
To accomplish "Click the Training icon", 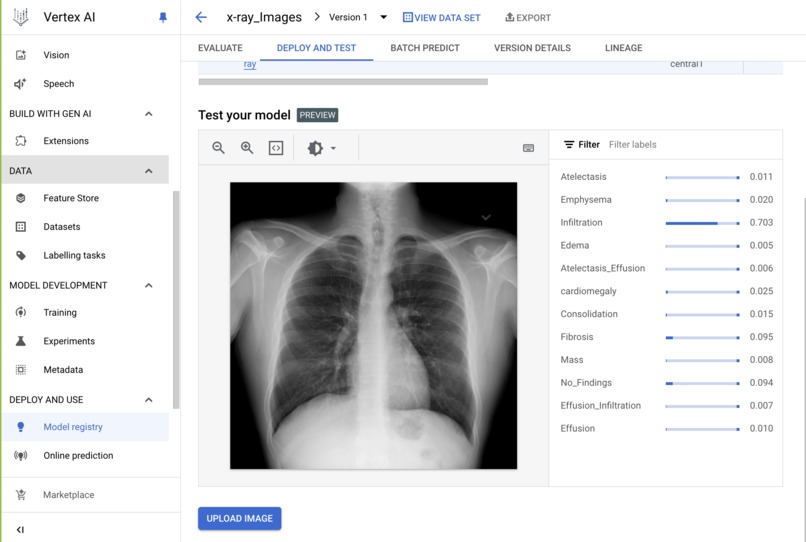I will (x=21, y=312).
